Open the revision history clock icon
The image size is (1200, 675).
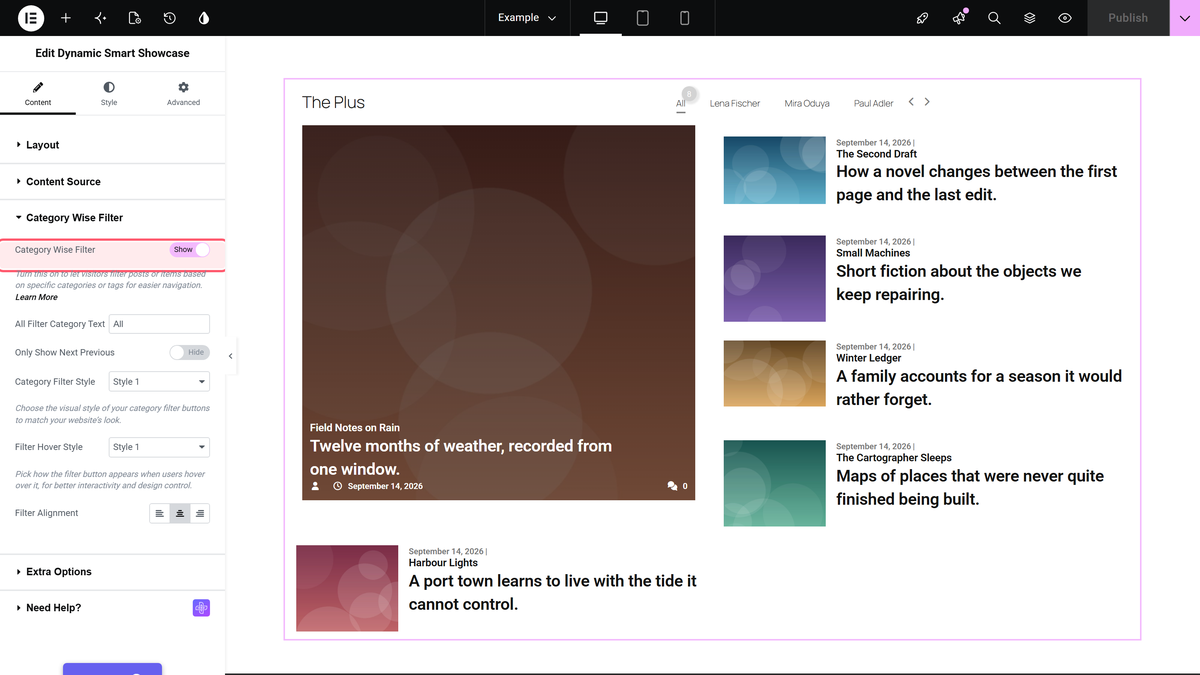pos(170,18)
